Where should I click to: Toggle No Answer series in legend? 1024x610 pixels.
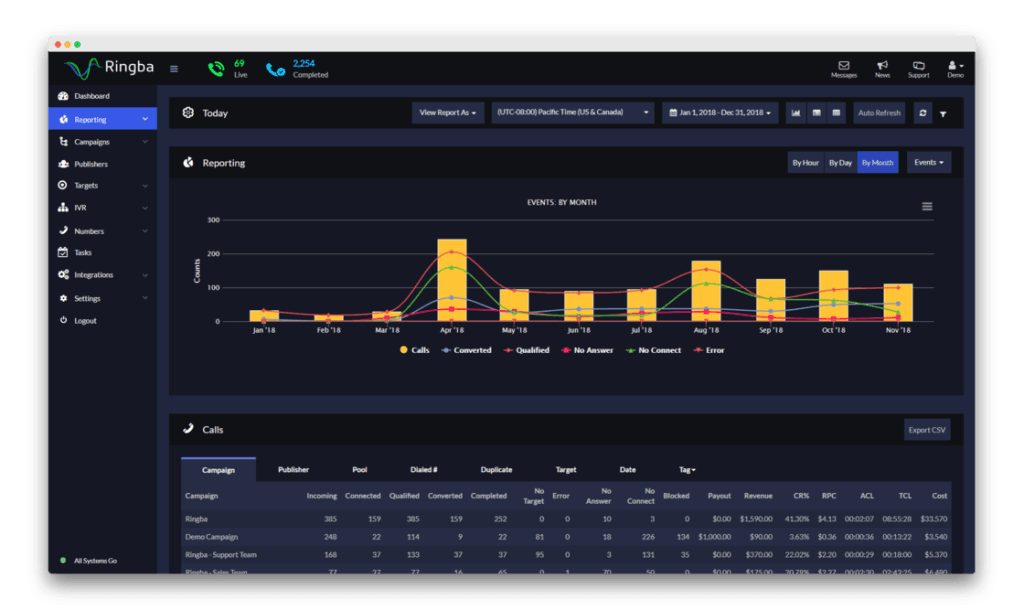click(588, 350)
